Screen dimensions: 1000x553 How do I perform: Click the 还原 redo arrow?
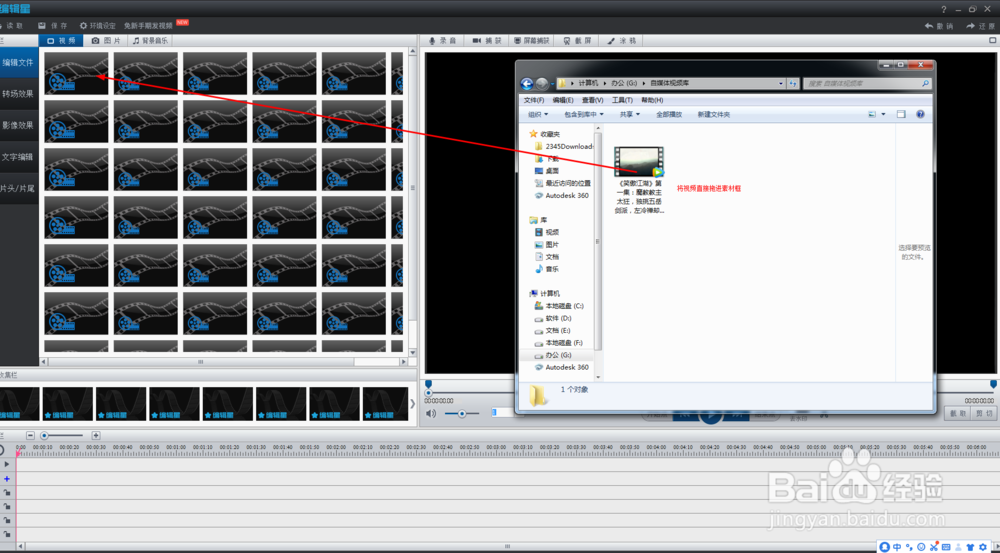[970, 26]
